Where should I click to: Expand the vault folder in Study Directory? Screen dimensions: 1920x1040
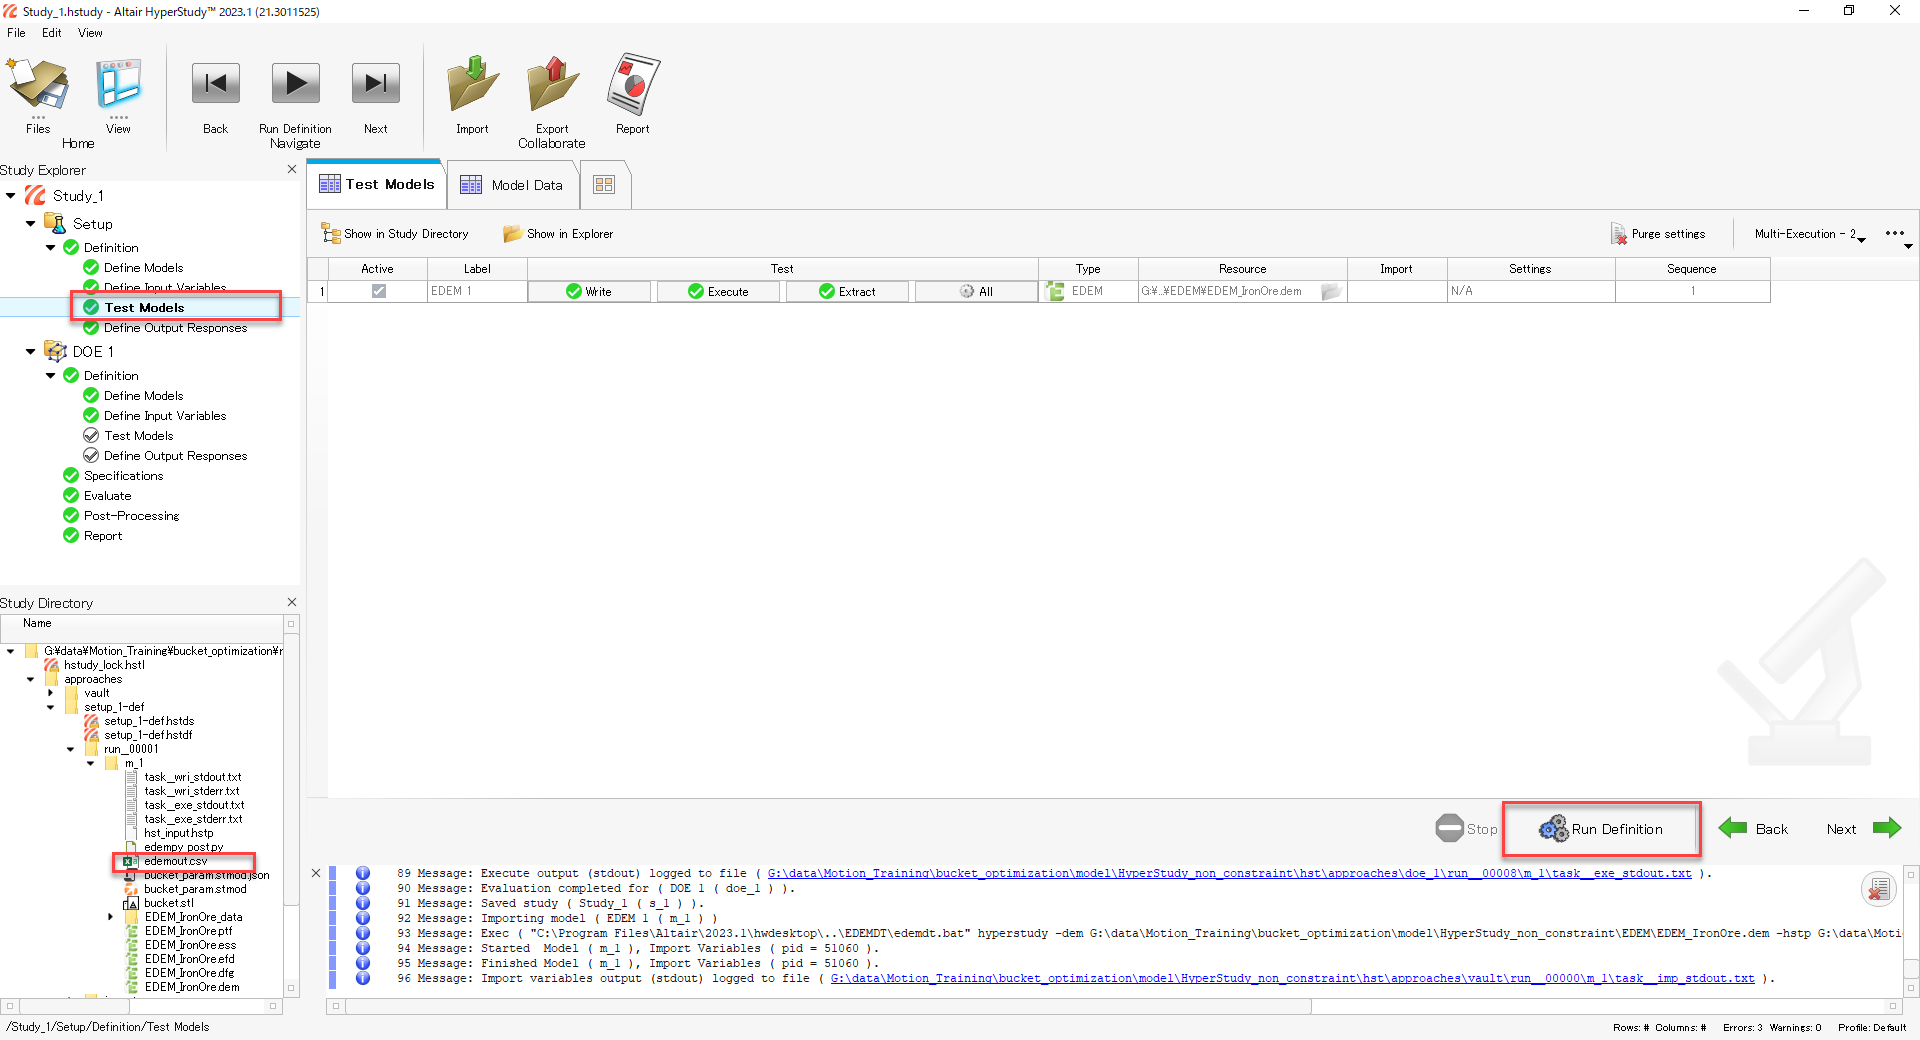tap(51, 693)
